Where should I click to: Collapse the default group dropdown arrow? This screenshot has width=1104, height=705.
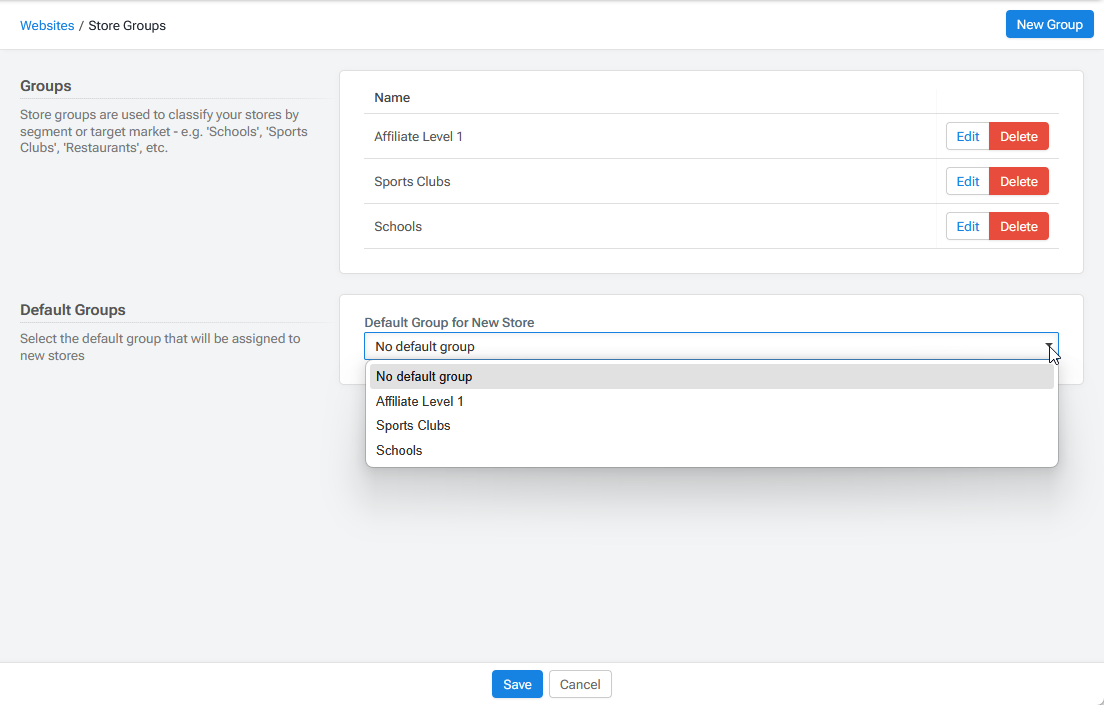coord(1049,347)
